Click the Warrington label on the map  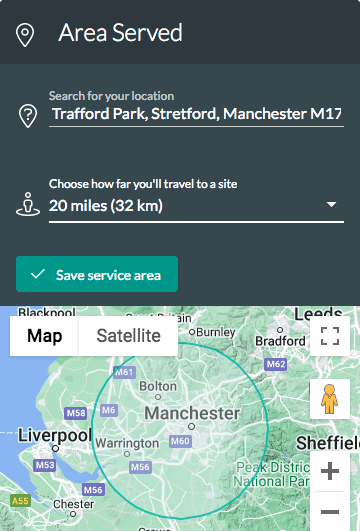tap(127, 443)
